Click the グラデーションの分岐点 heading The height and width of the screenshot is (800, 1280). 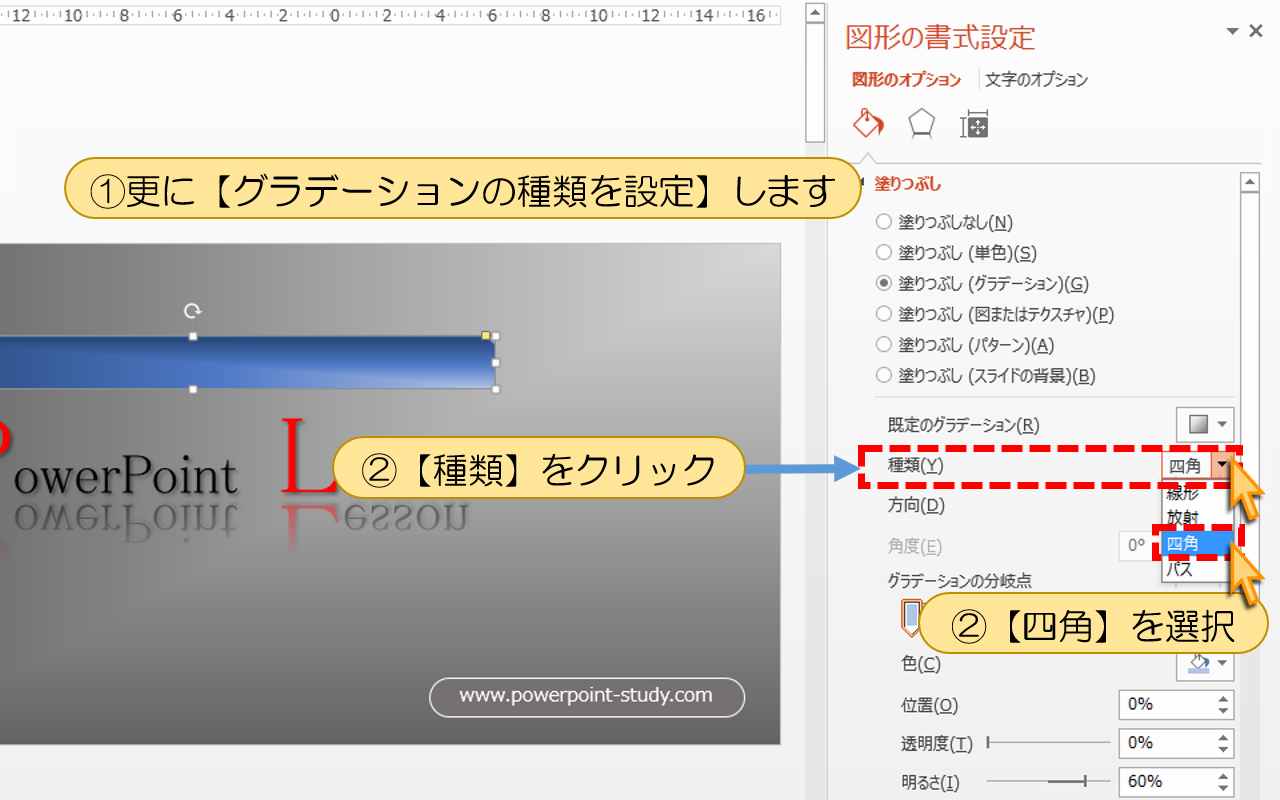pos(959,580)
